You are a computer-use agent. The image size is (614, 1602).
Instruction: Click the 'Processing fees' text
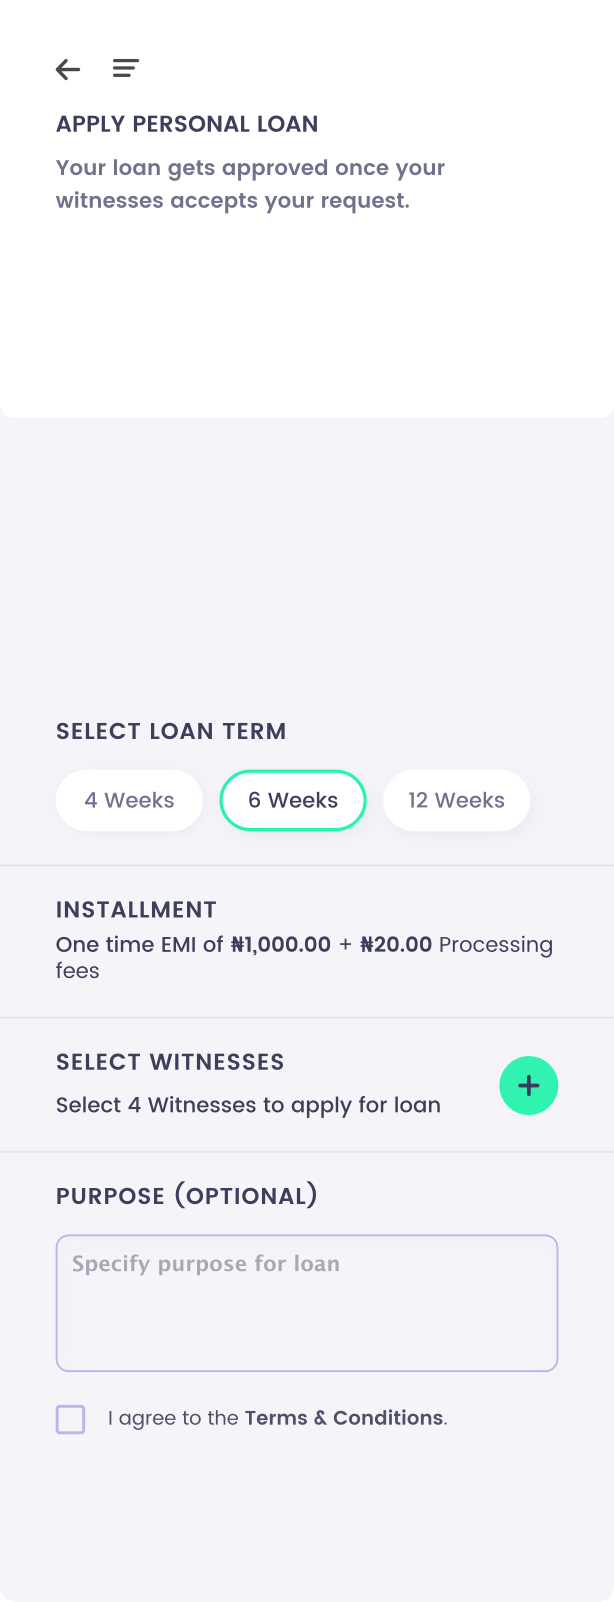pyautogui.click(x=304, y=957)
